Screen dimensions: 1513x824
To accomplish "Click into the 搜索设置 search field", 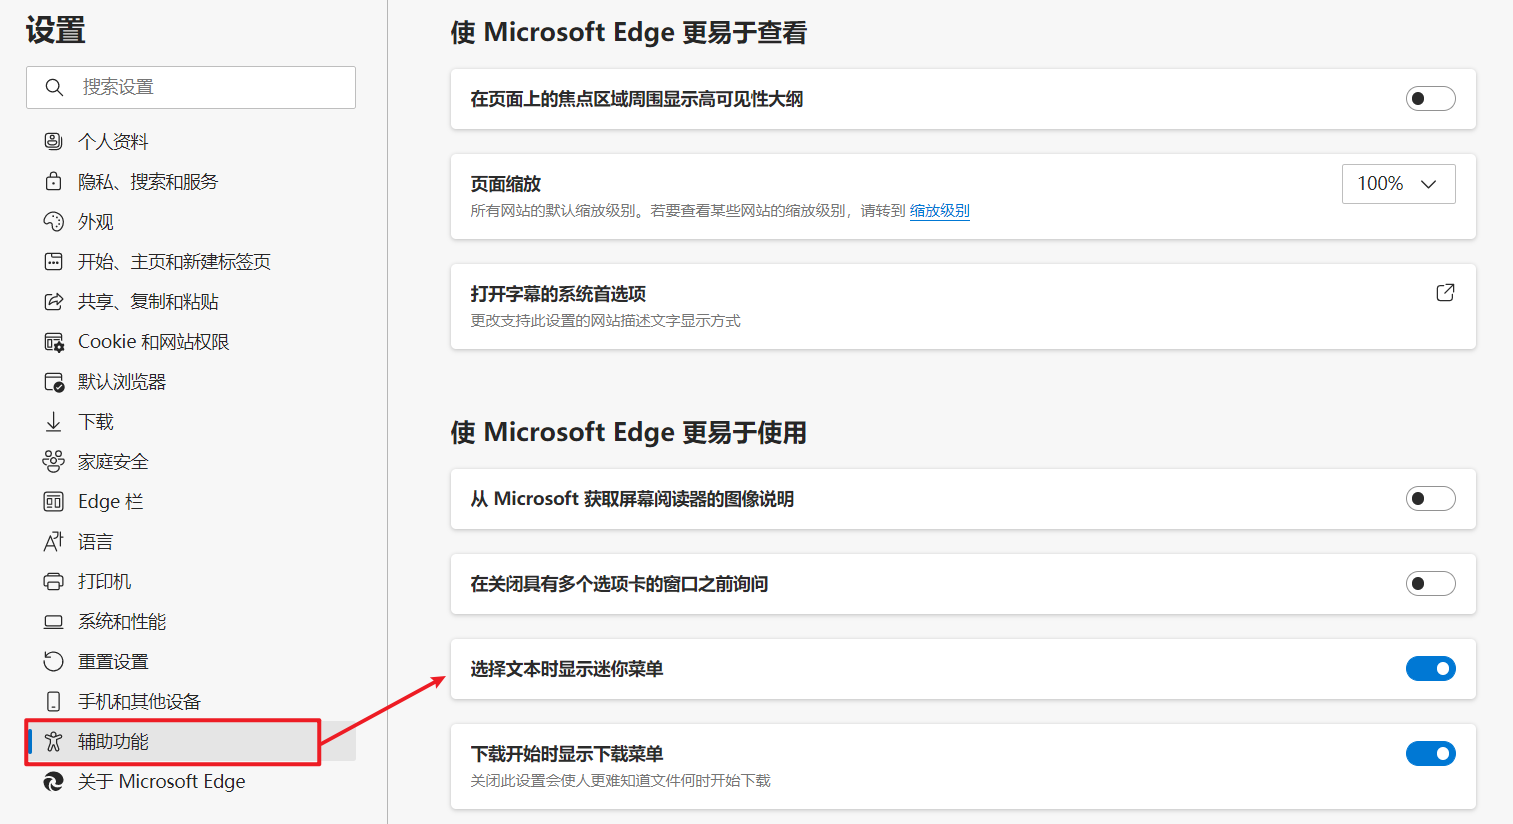I will (191, 87).
